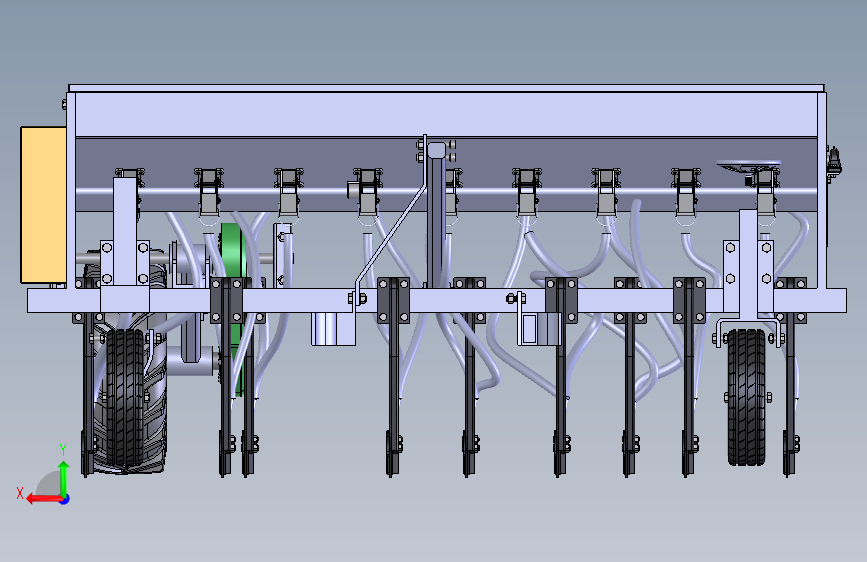Image resolution: width=867 pixels, height=562 pixels.
Task: Click the green Y axis arrow of the triad
Action: (64, 477)
